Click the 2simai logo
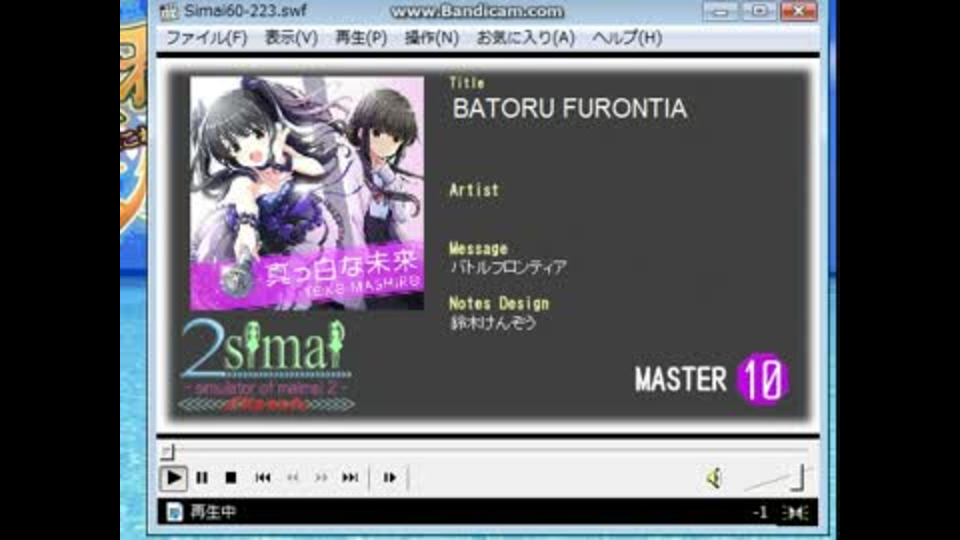Image resolution: width=960 pixels, height=540 pixels. (266, 365)
